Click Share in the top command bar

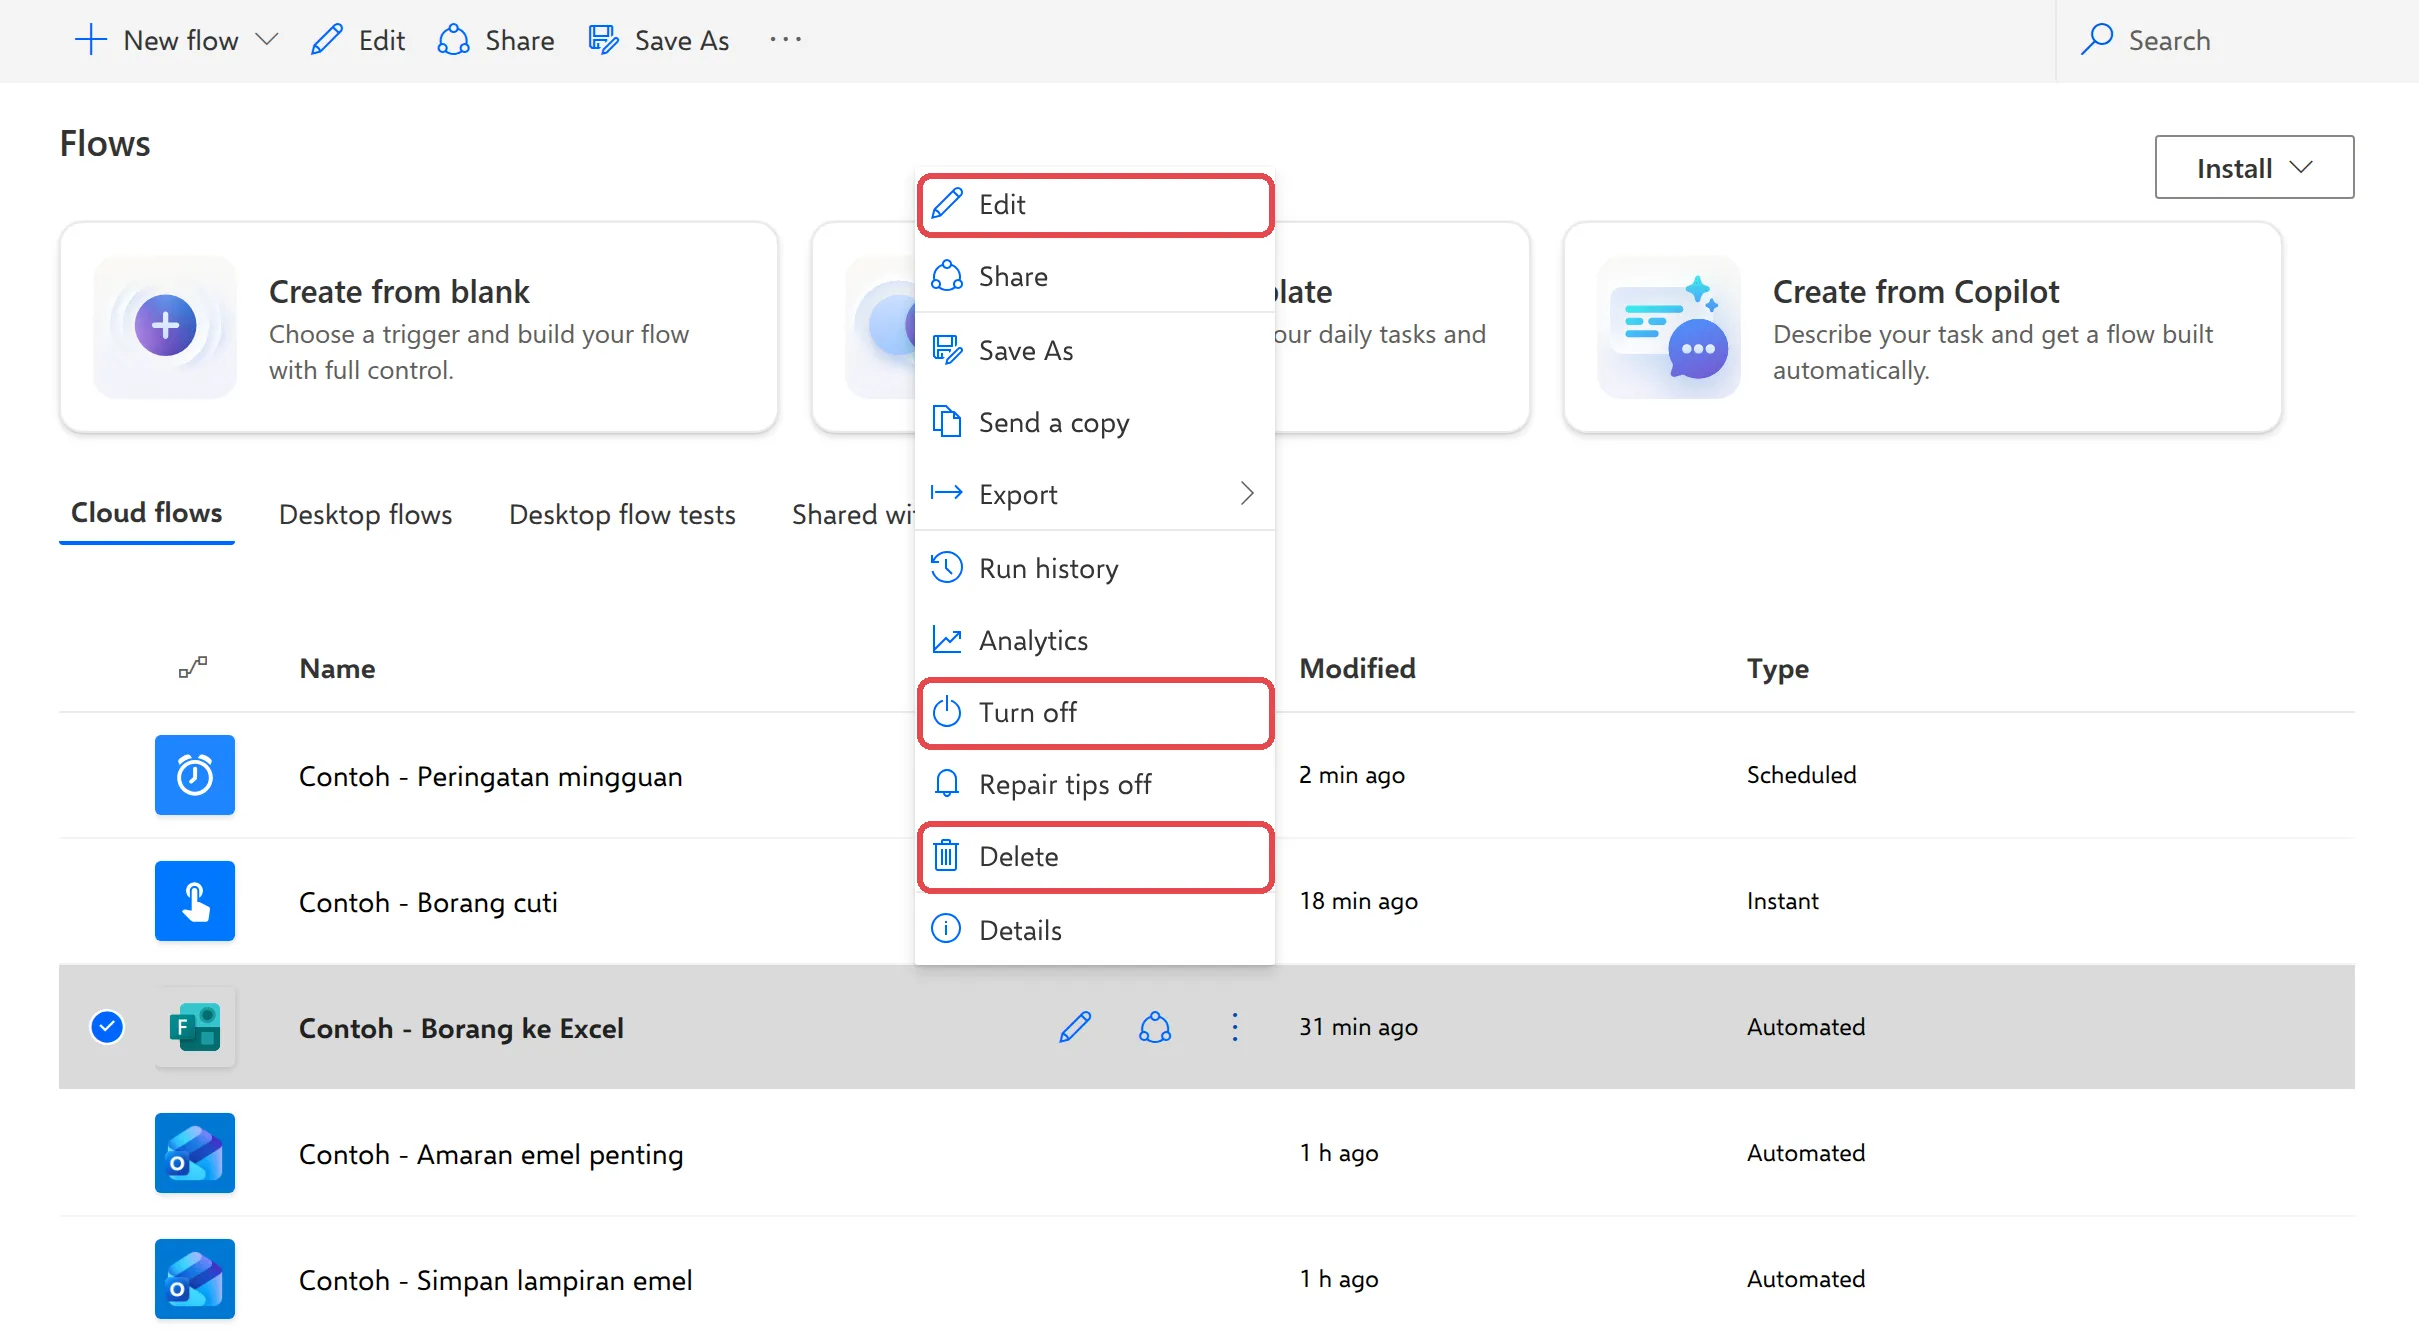pos(496,40)
